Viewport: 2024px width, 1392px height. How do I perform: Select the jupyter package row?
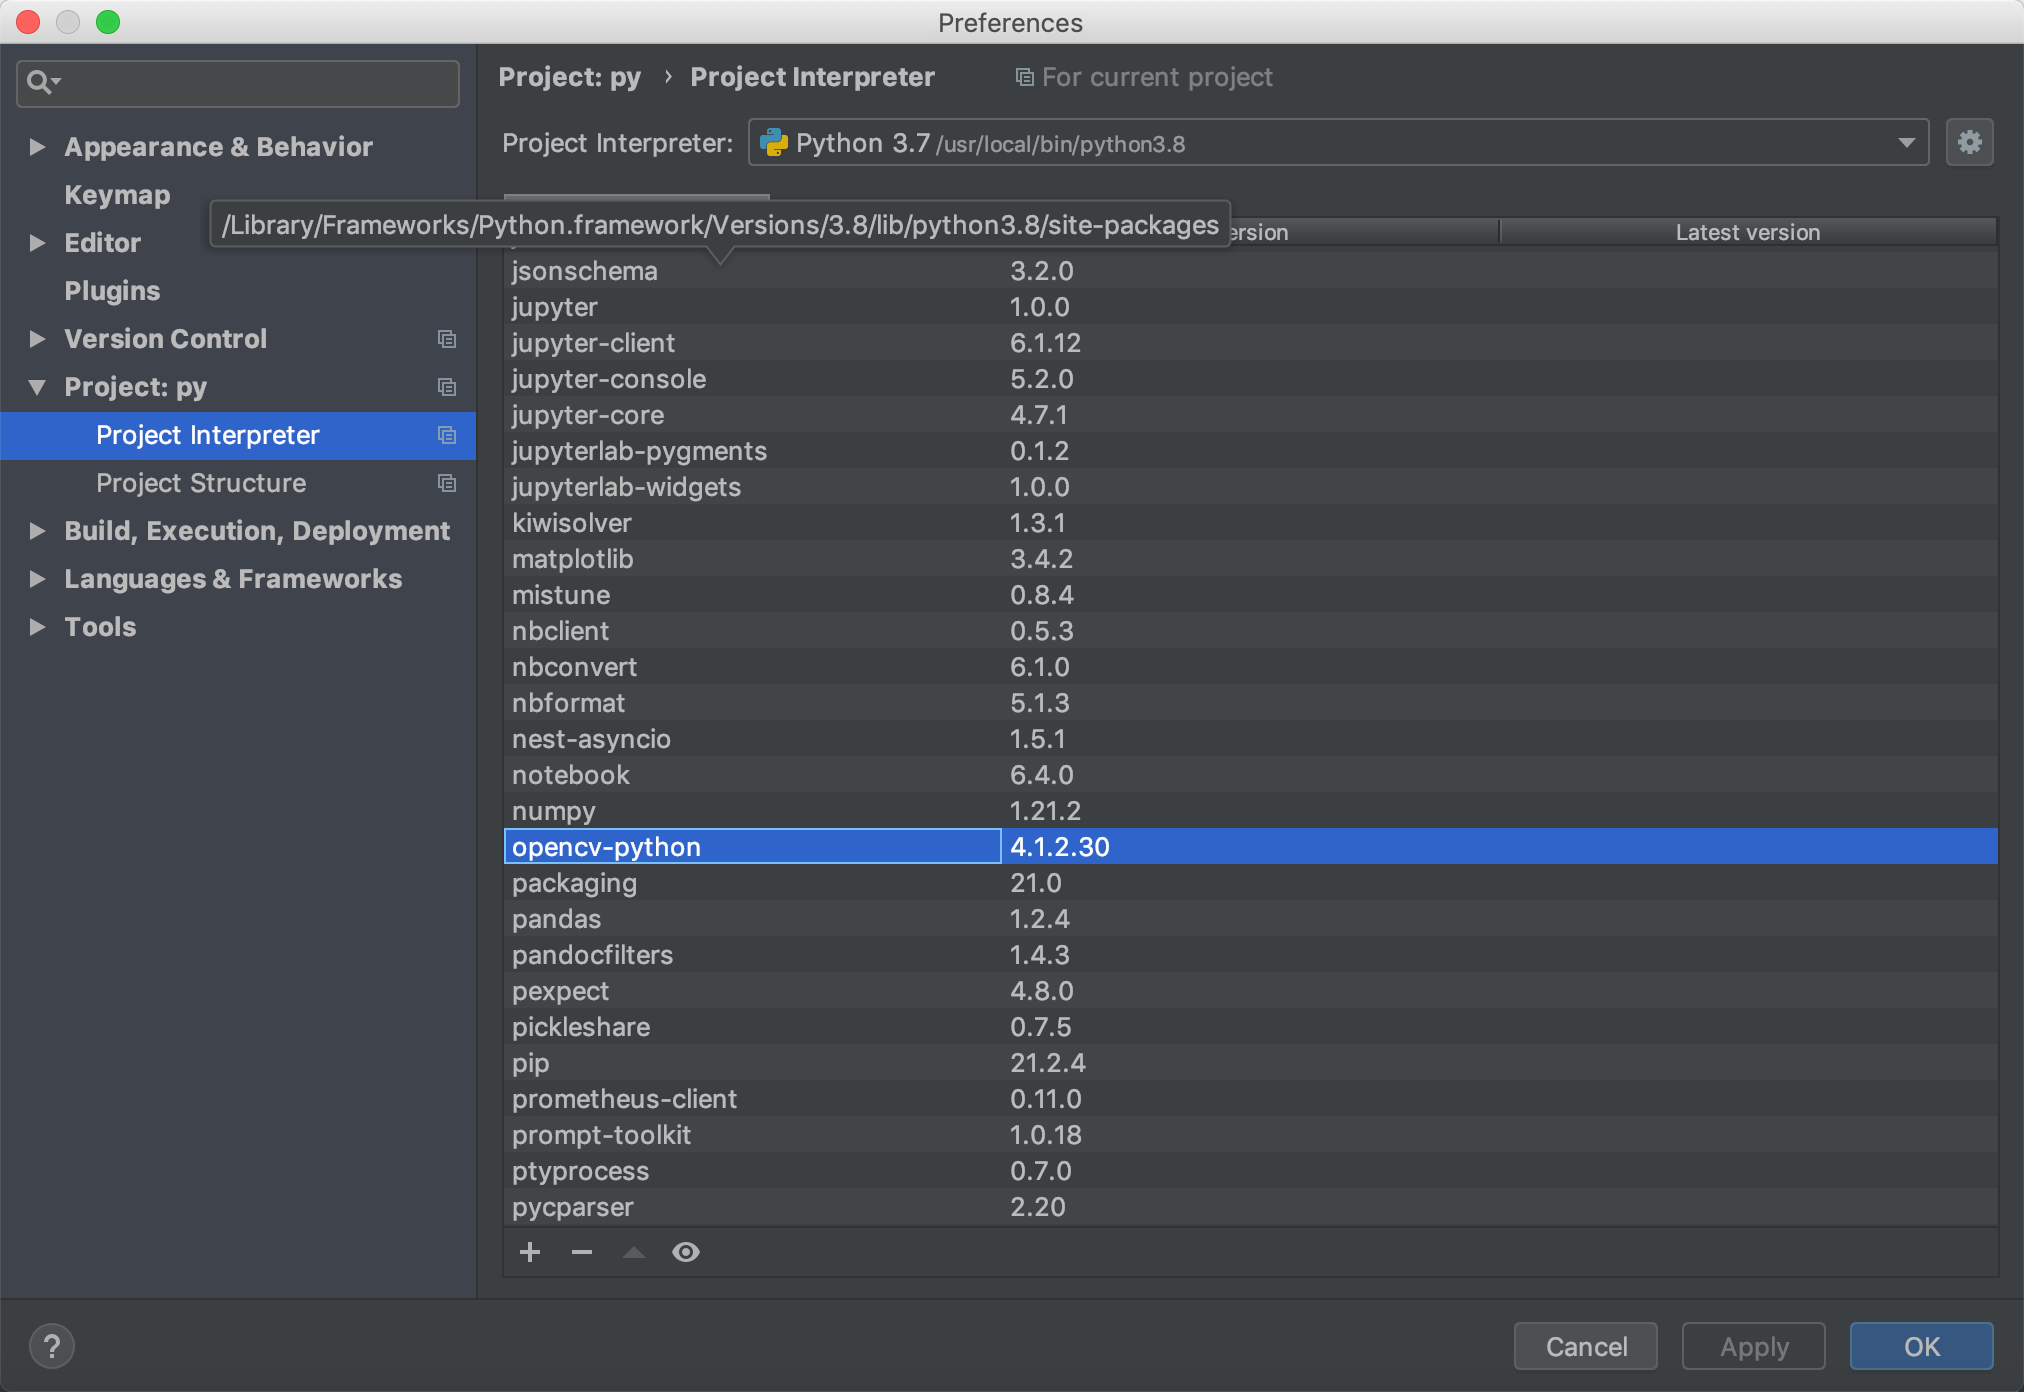pos(1250,307)
